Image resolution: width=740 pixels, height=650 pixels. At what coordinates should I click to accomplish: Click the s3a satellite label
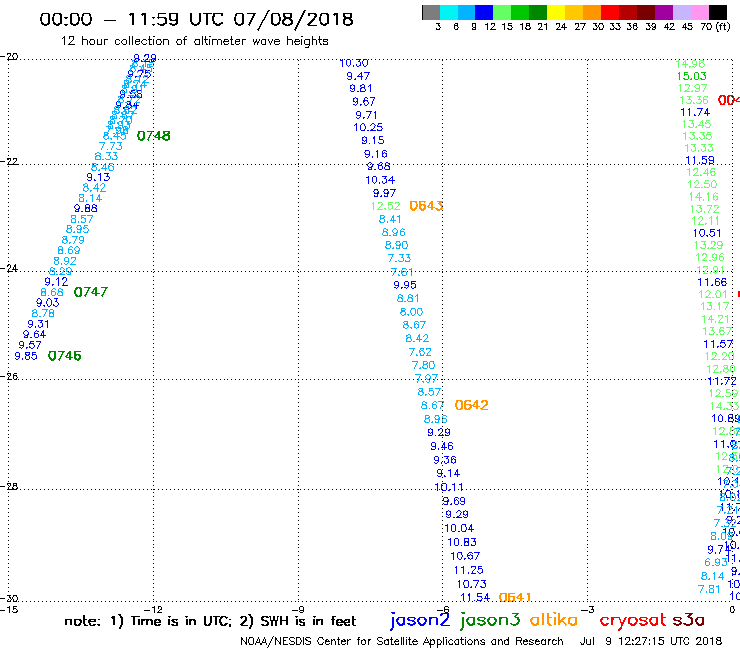689,620
